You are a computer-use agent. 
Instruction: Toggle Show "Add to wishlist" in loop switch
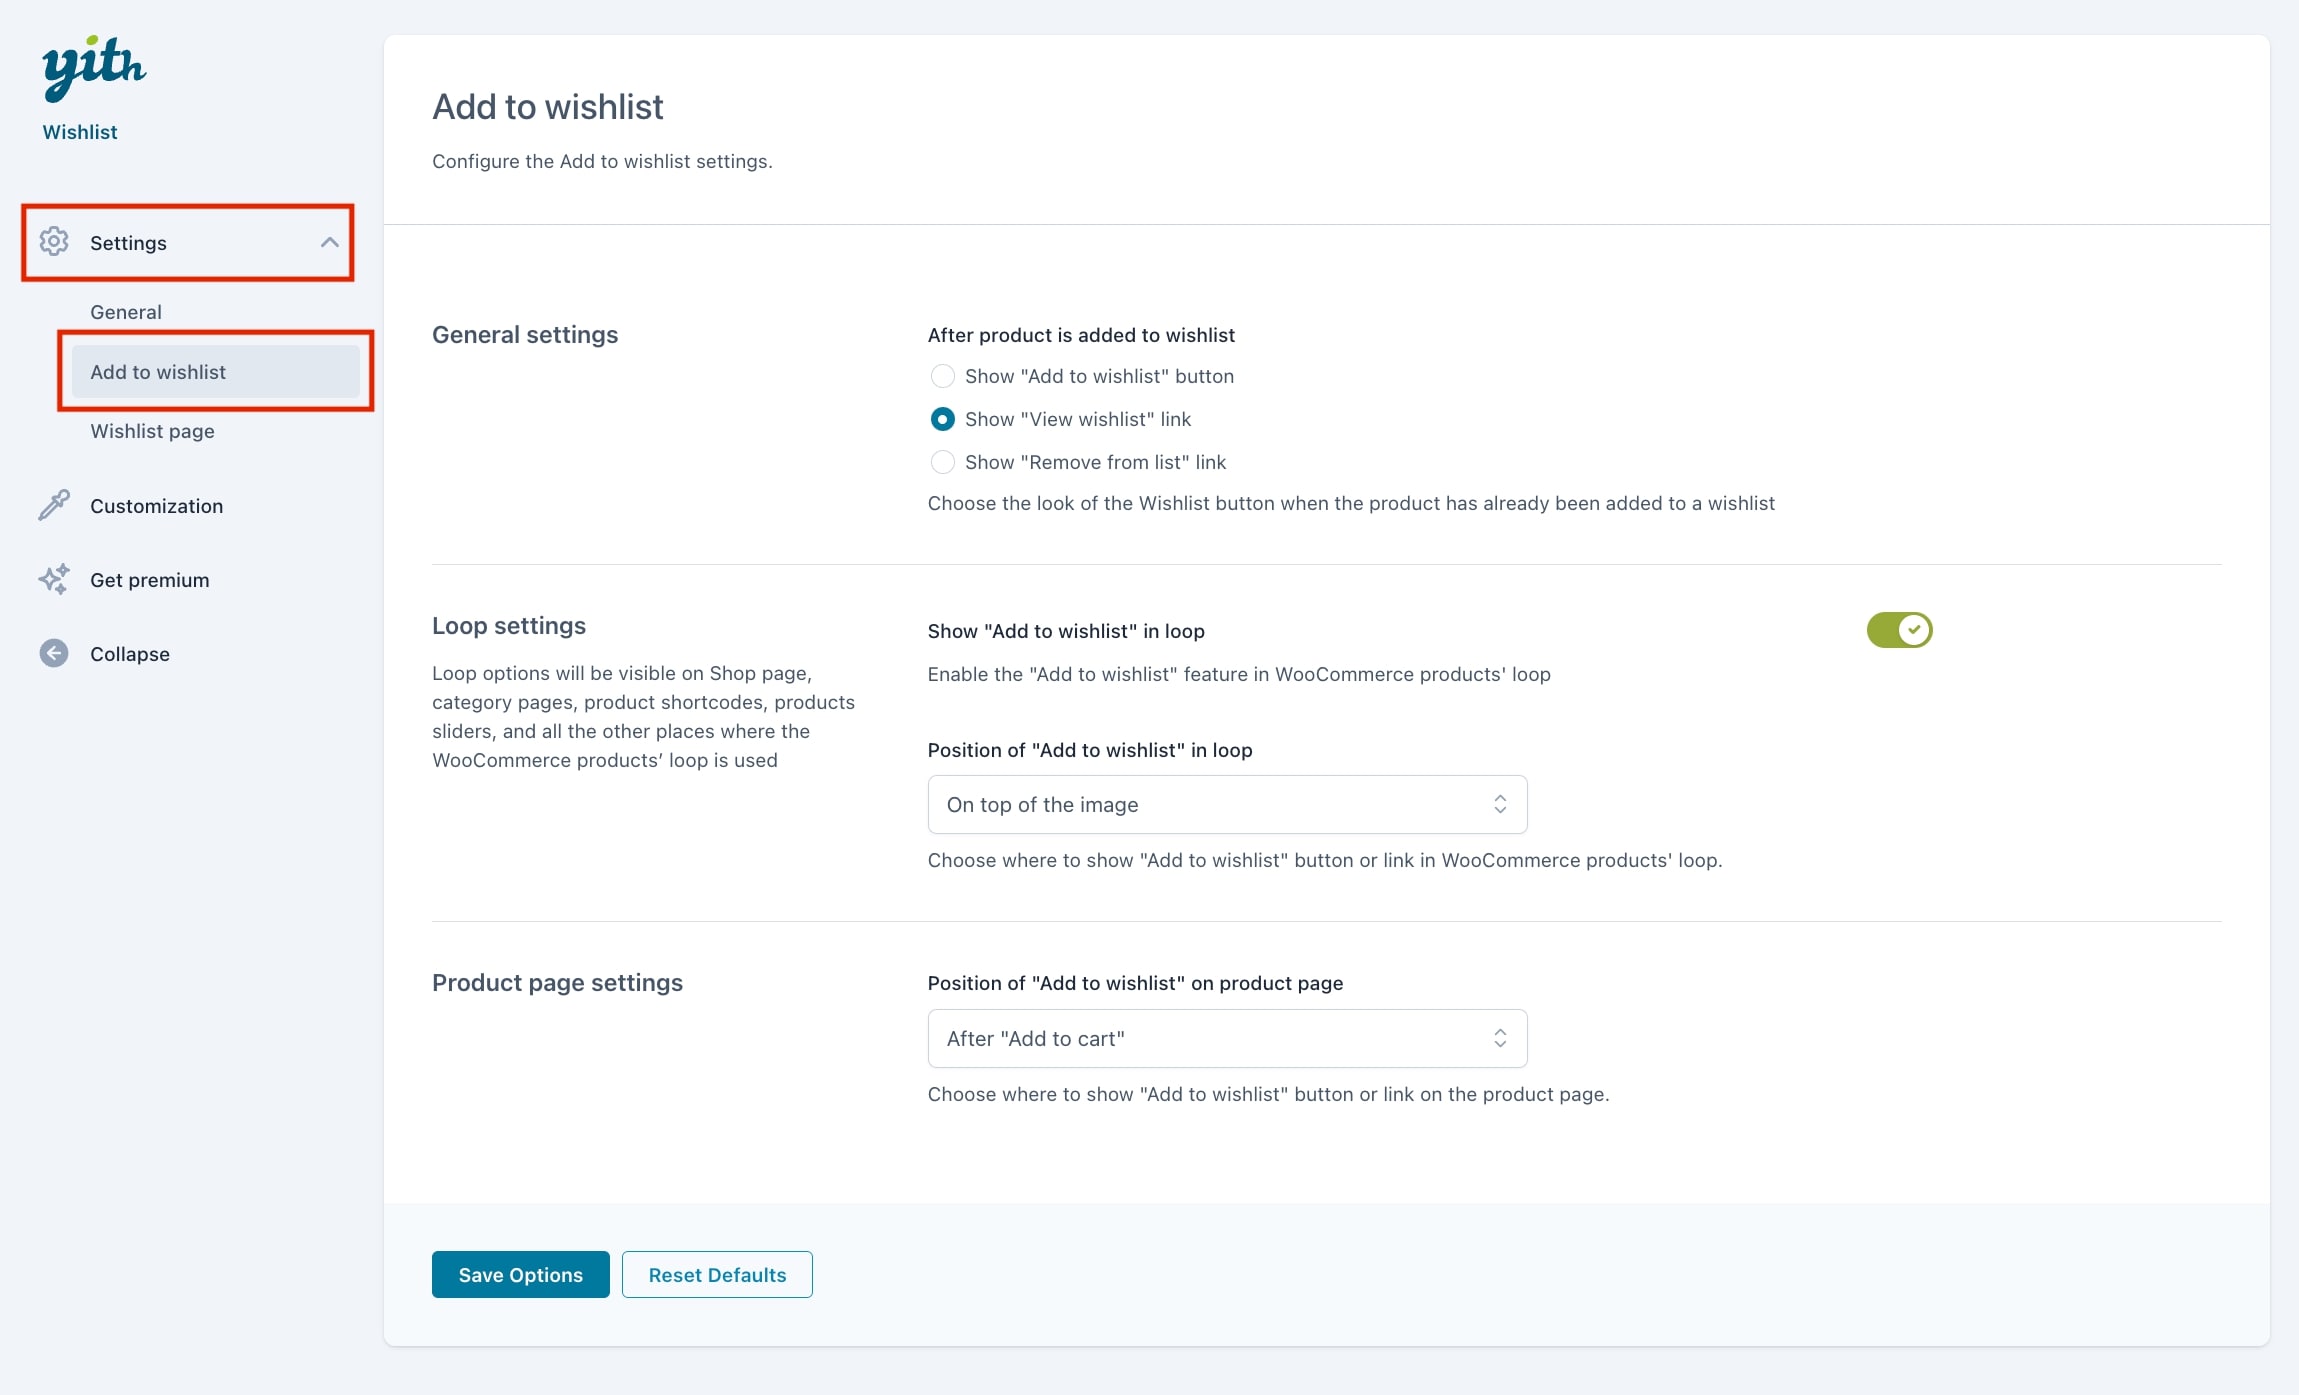(x=1899, y=630)
